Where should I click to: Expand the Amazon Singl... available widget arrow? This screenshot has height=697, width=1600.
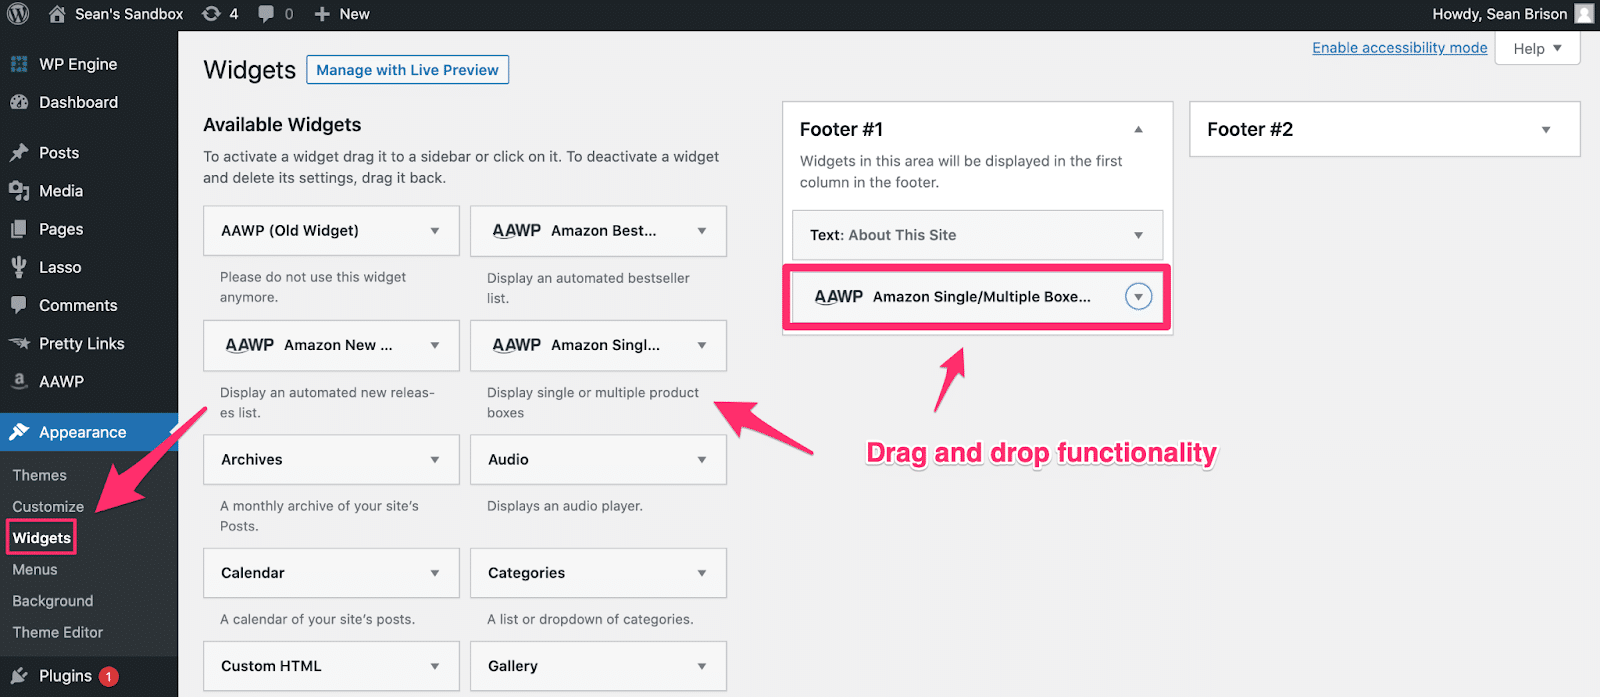click(x=702, y=345)
